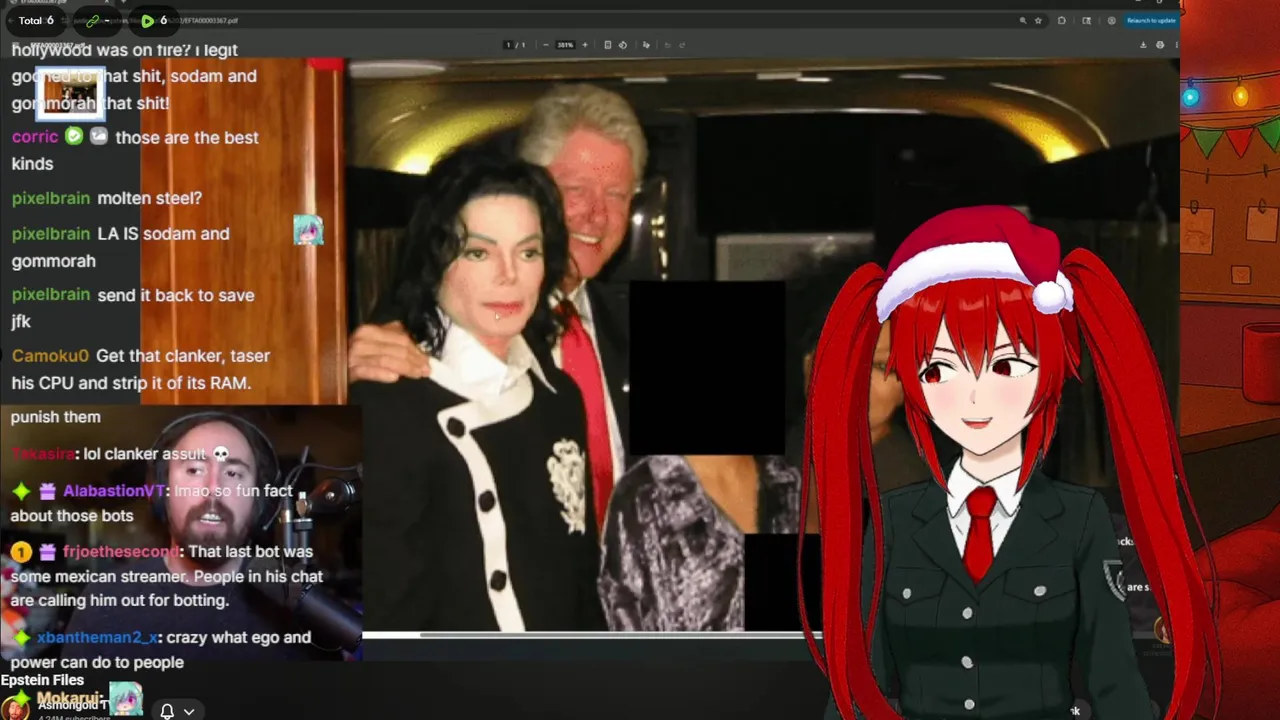Viewport: 1280px width, 720px height.
Task: Click the green diamond badge beside AlabastionVT
Action: 21,491
